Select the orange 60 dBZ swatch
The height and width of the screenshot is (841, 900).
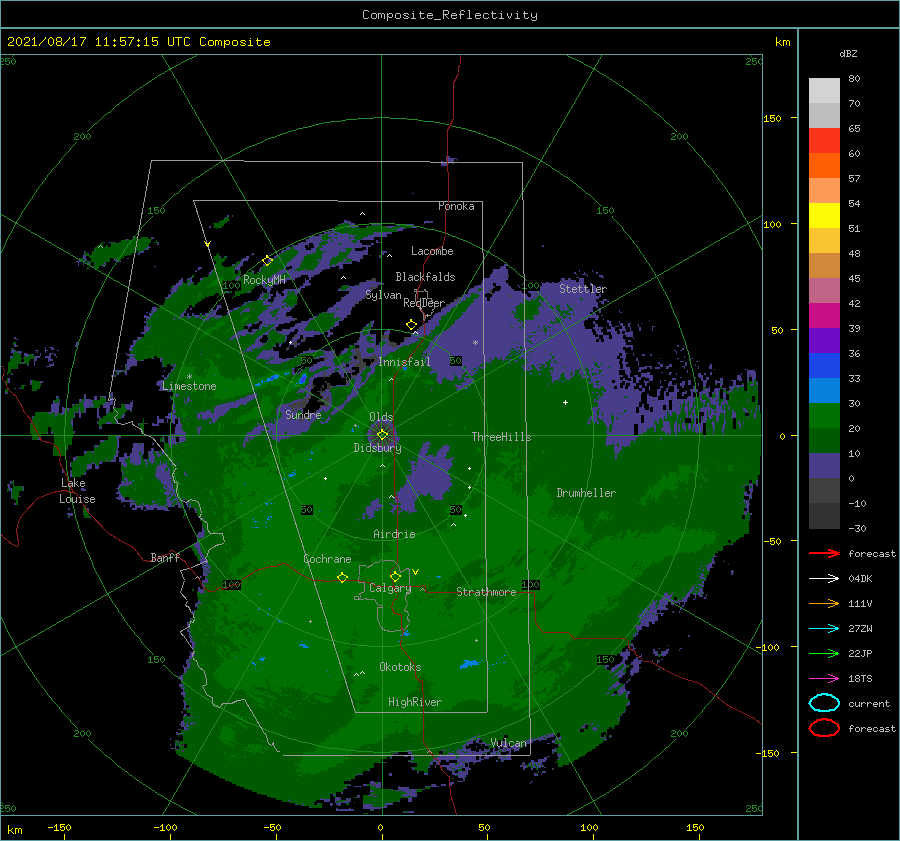[824, 166]
